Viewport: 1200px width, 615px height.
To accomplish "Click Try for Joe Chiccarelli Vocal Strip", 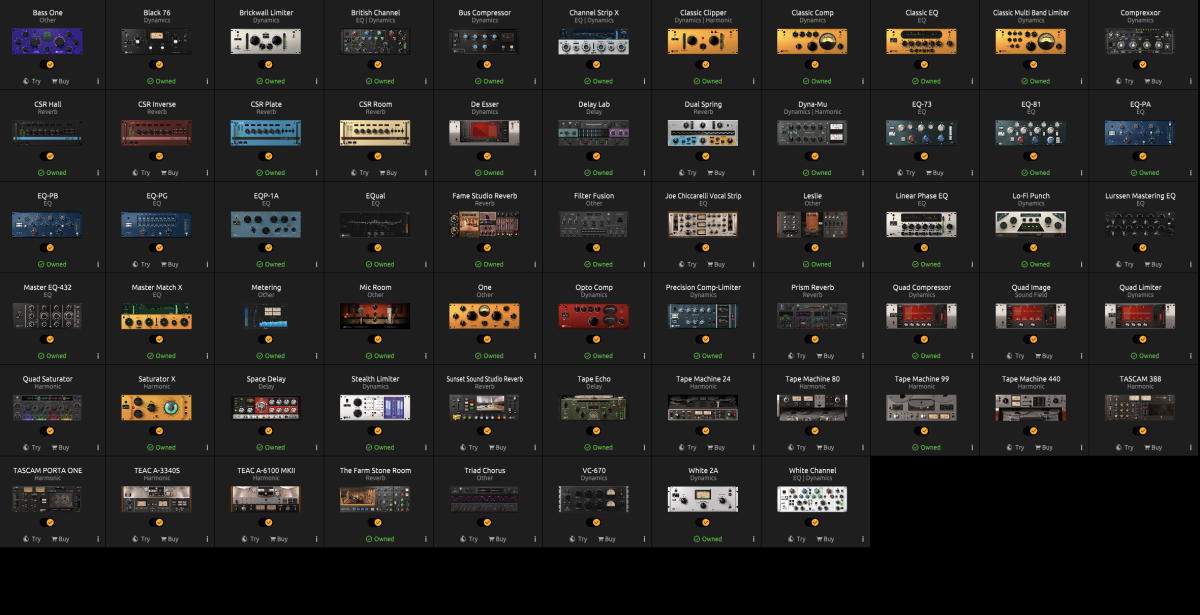I will pyautogui.click(x=686, y=264).
